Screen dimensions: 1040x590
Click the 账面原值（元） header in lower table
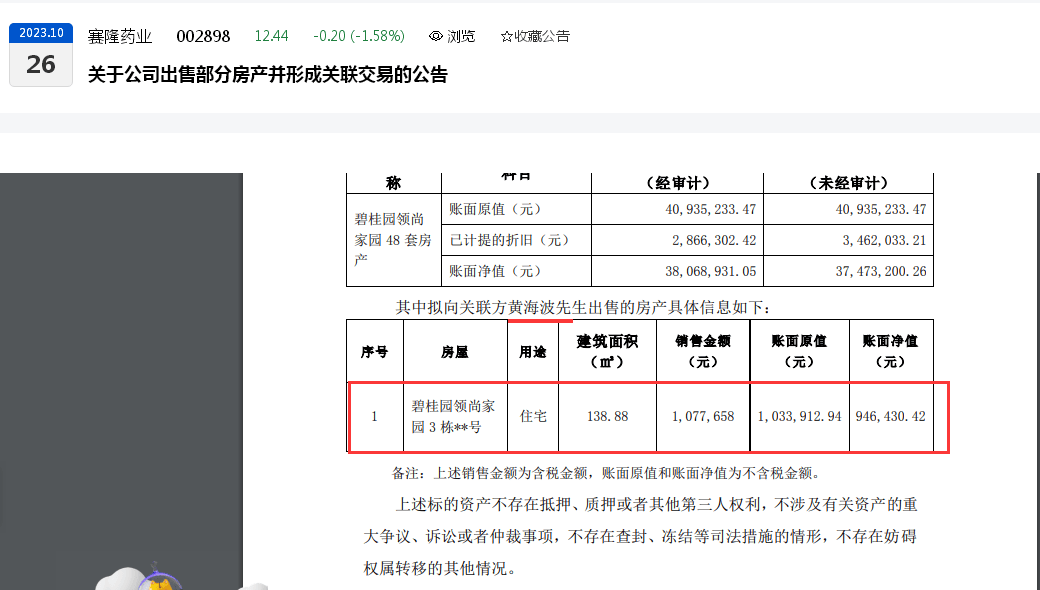[799, 351]
